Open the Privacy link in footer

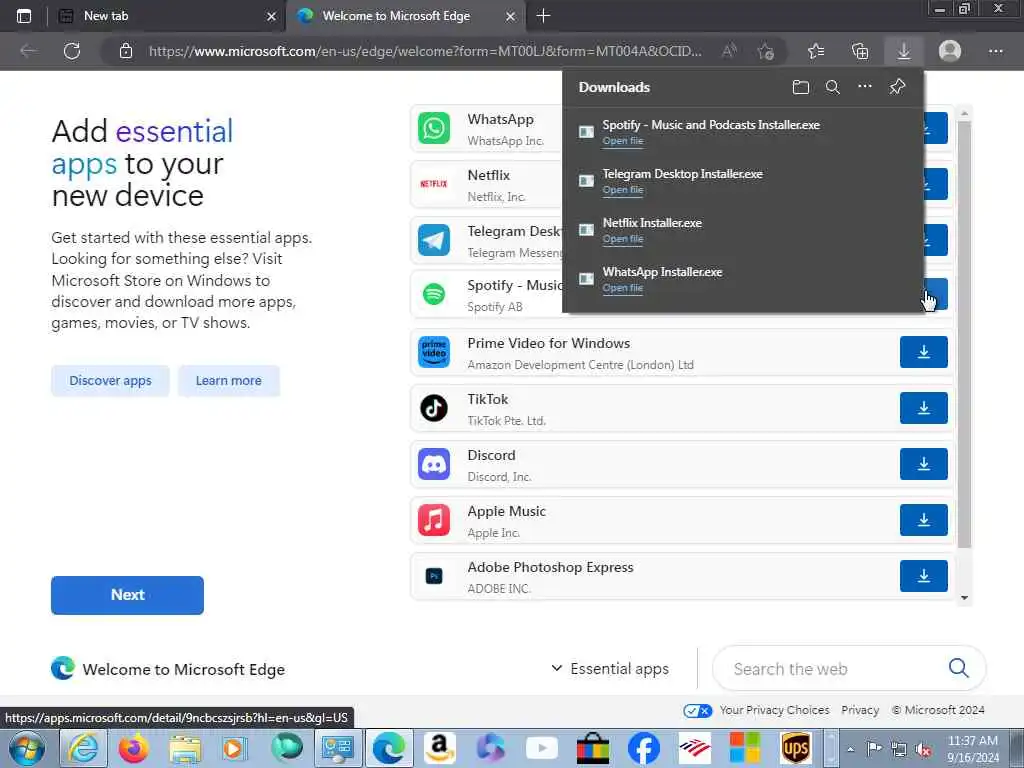tap(860, 710)
